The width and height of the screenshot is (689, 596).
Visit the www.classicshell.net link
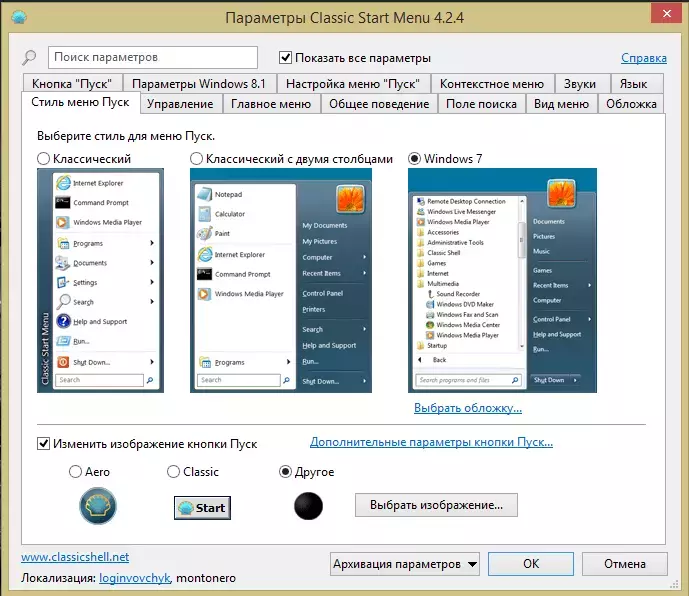click(x=75, y=557)
